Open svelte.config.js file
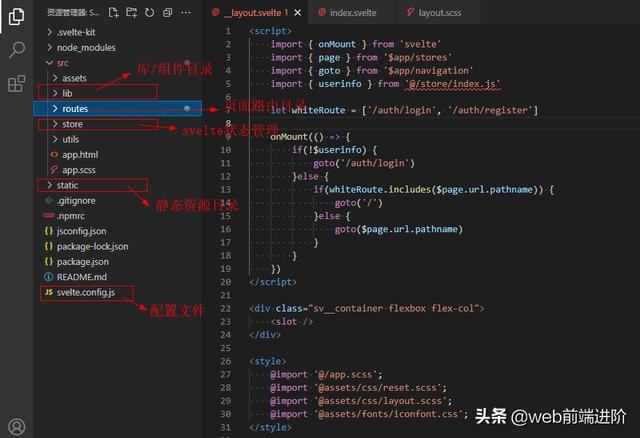The image size is (640, 438). (118, 292)
